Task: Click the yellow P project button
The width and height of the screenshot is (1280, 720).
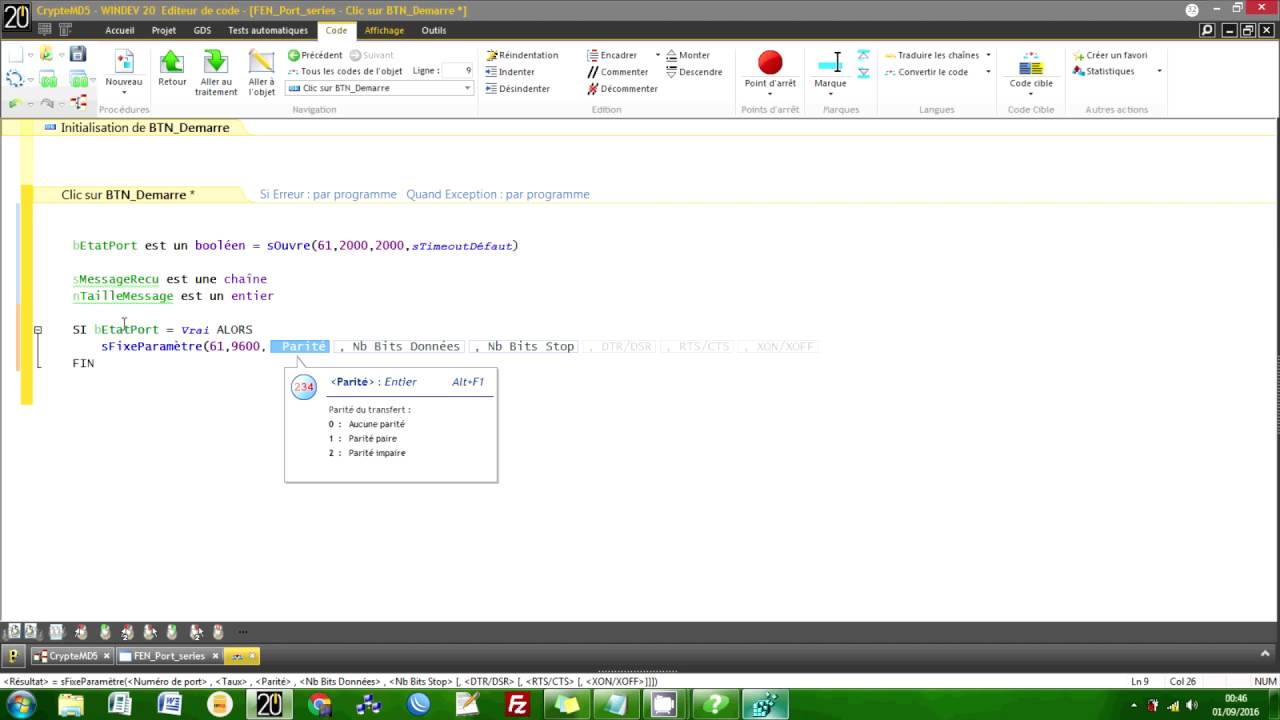Action: pyautogui.click(x=14, y=656)
